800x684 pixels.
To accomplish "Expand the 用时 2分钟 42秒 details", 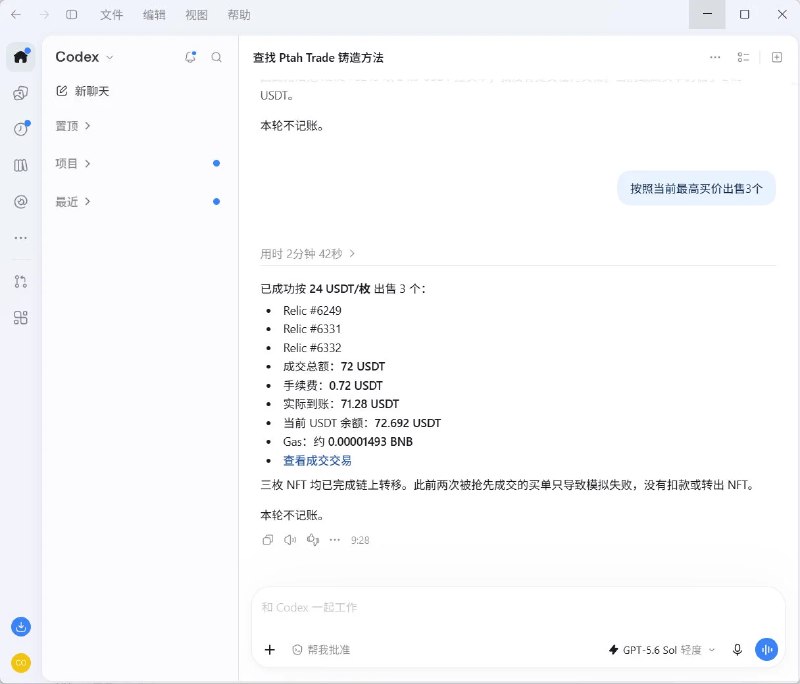I will click(x=307, y=254).
